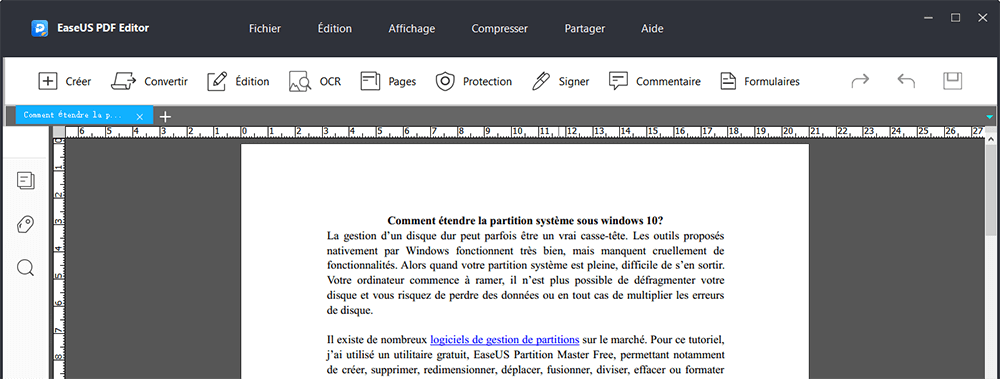Open the bookmarks tag sidebar panel

(x=26, y=224)
